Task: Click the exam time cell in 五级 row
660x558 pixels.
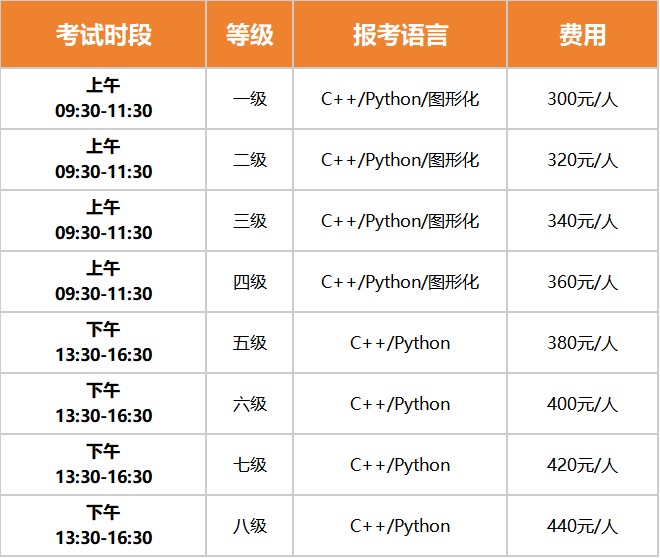Action: 104,343
